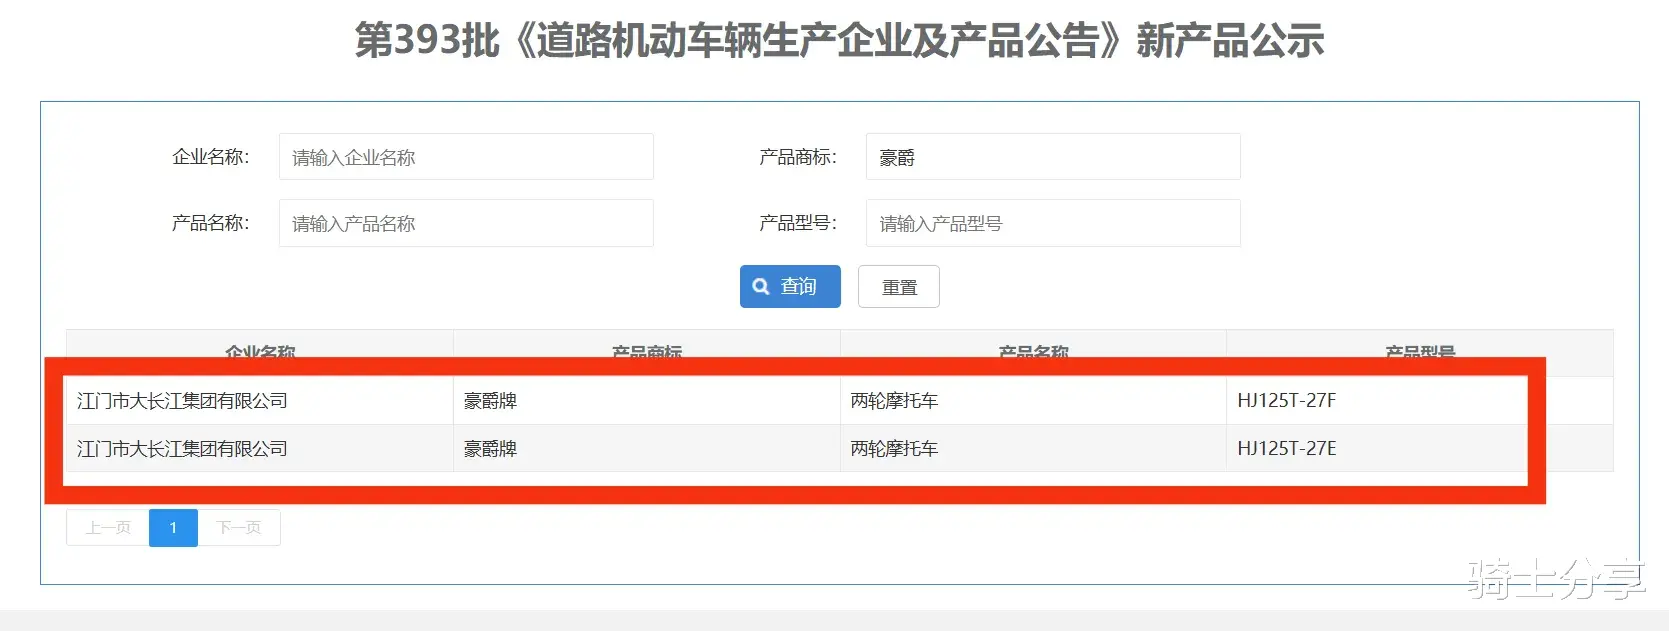Click the model number HJ125T-27F
The width and height of the screenshot is (1669, 631).
pyautogui.click(x=1286, y=401)
